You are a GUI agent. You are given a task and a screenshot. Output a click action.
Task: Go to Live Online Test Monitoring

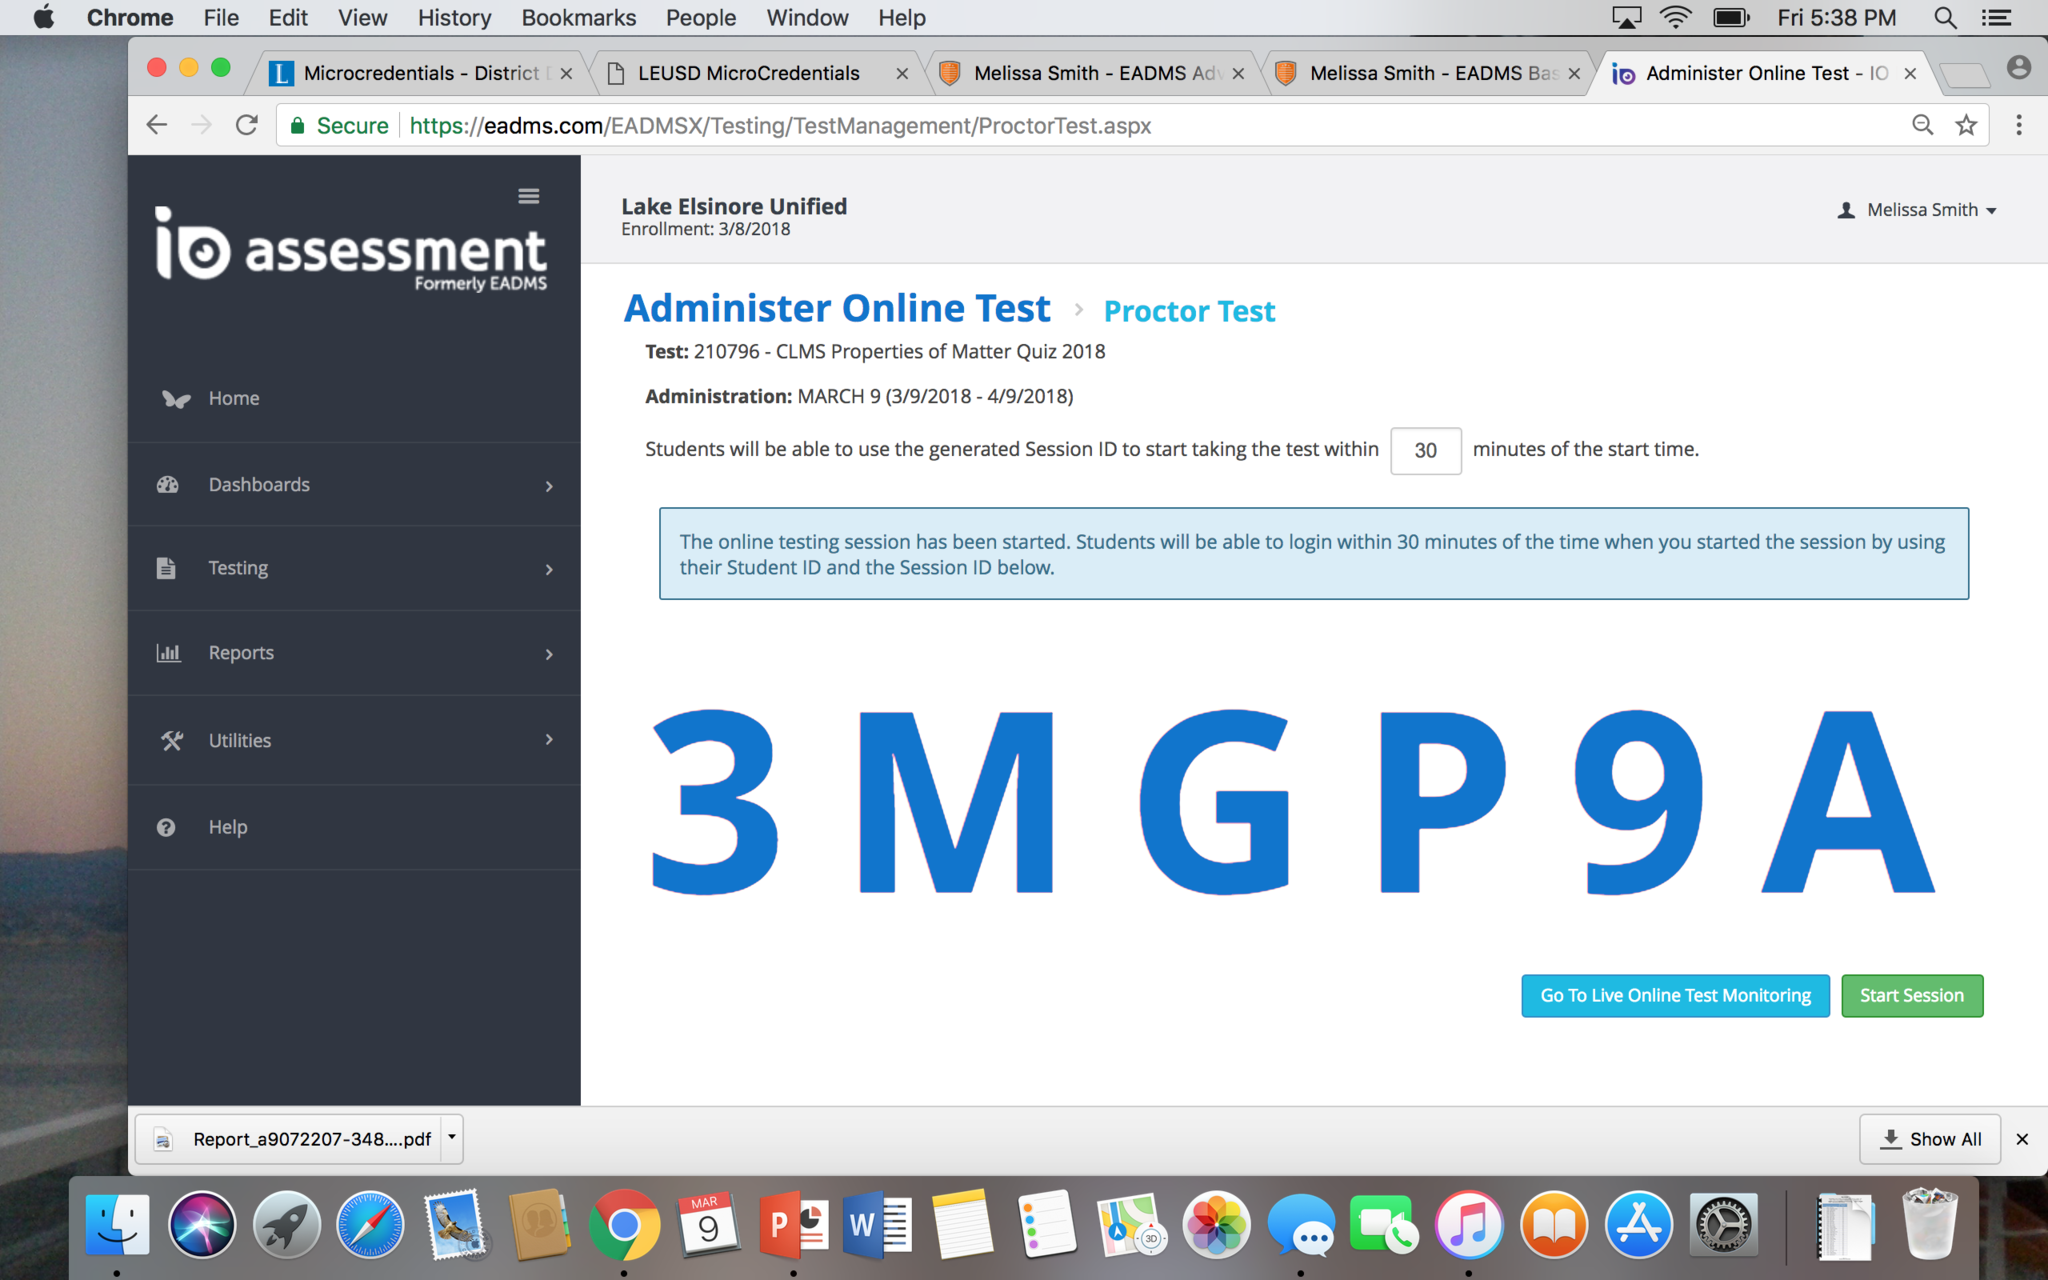[1675, 996]
